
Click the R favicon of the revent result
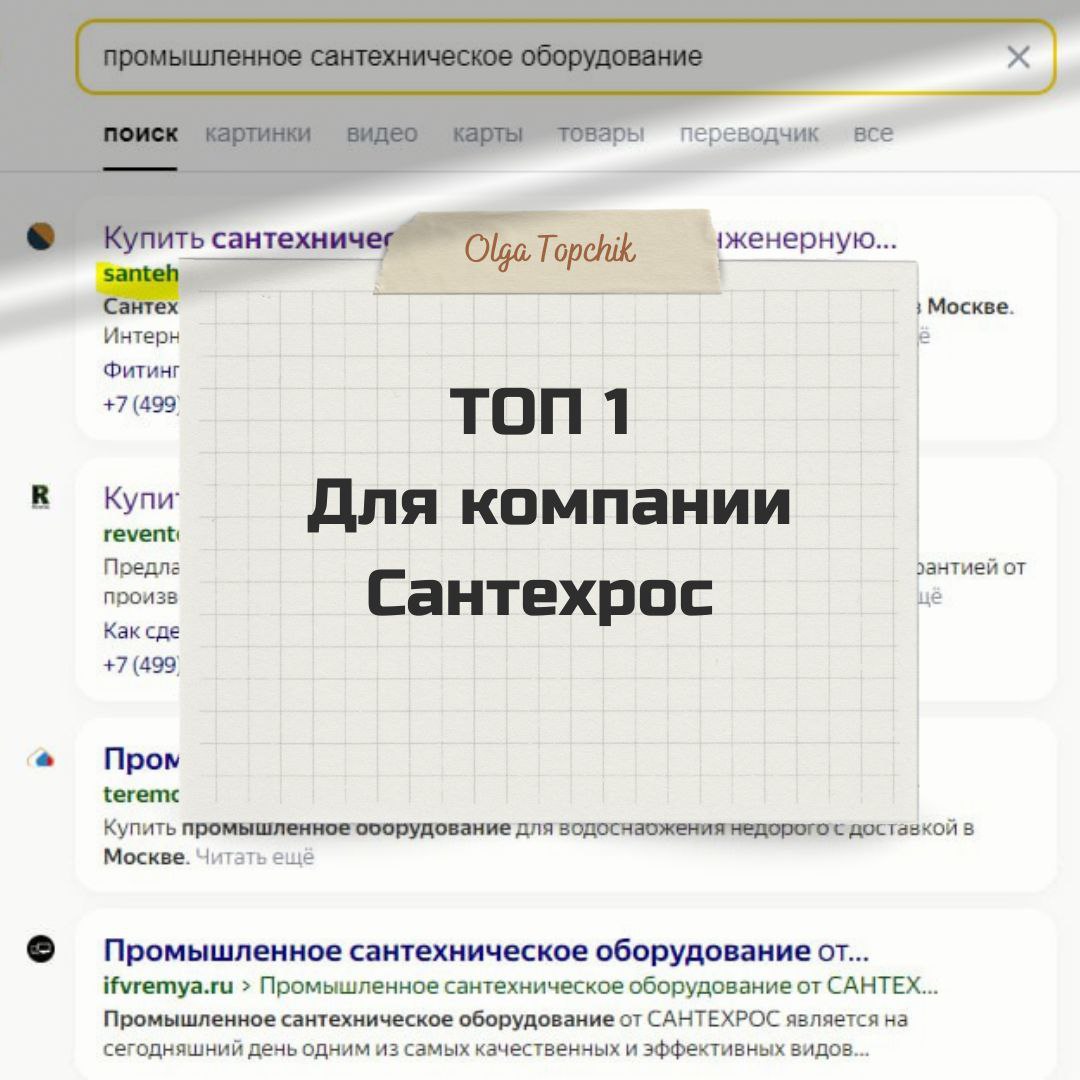pyautogui.click(x=41, y=496)
